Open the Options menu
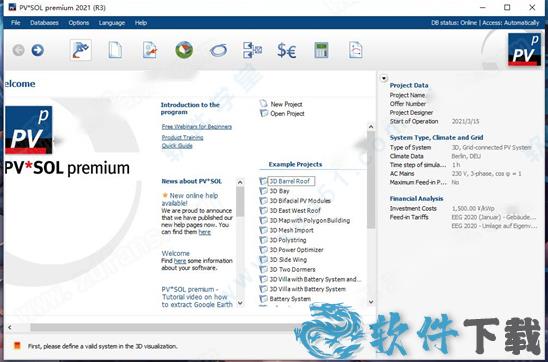 [79, 23]
